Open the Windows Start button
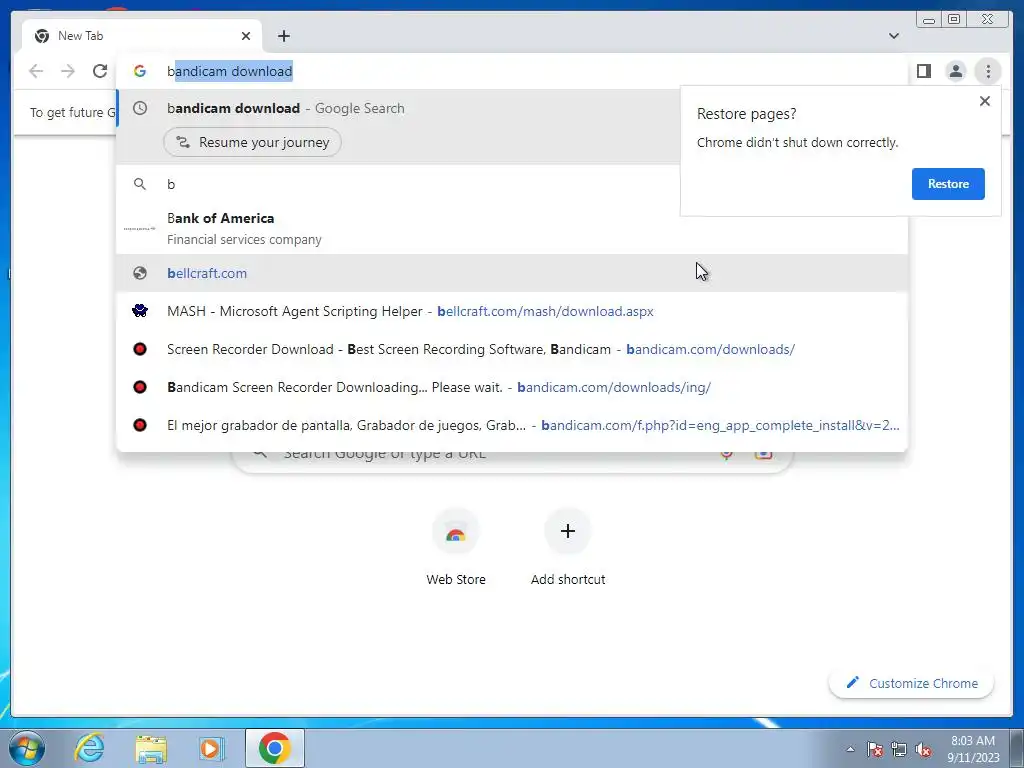The width and height of the screenshot is (1024, 768). click(27, 748)
